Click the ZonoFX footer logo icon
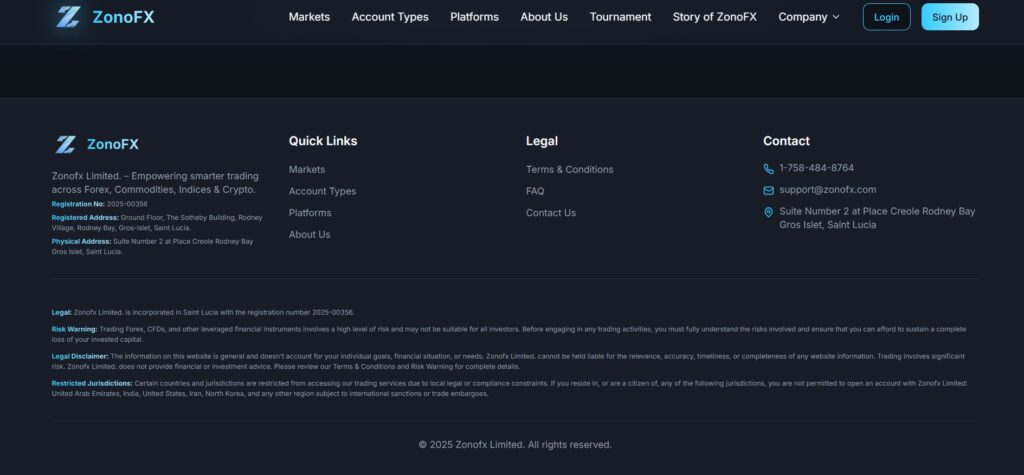This screenshot has height=475, width=1024. [65, 144]
